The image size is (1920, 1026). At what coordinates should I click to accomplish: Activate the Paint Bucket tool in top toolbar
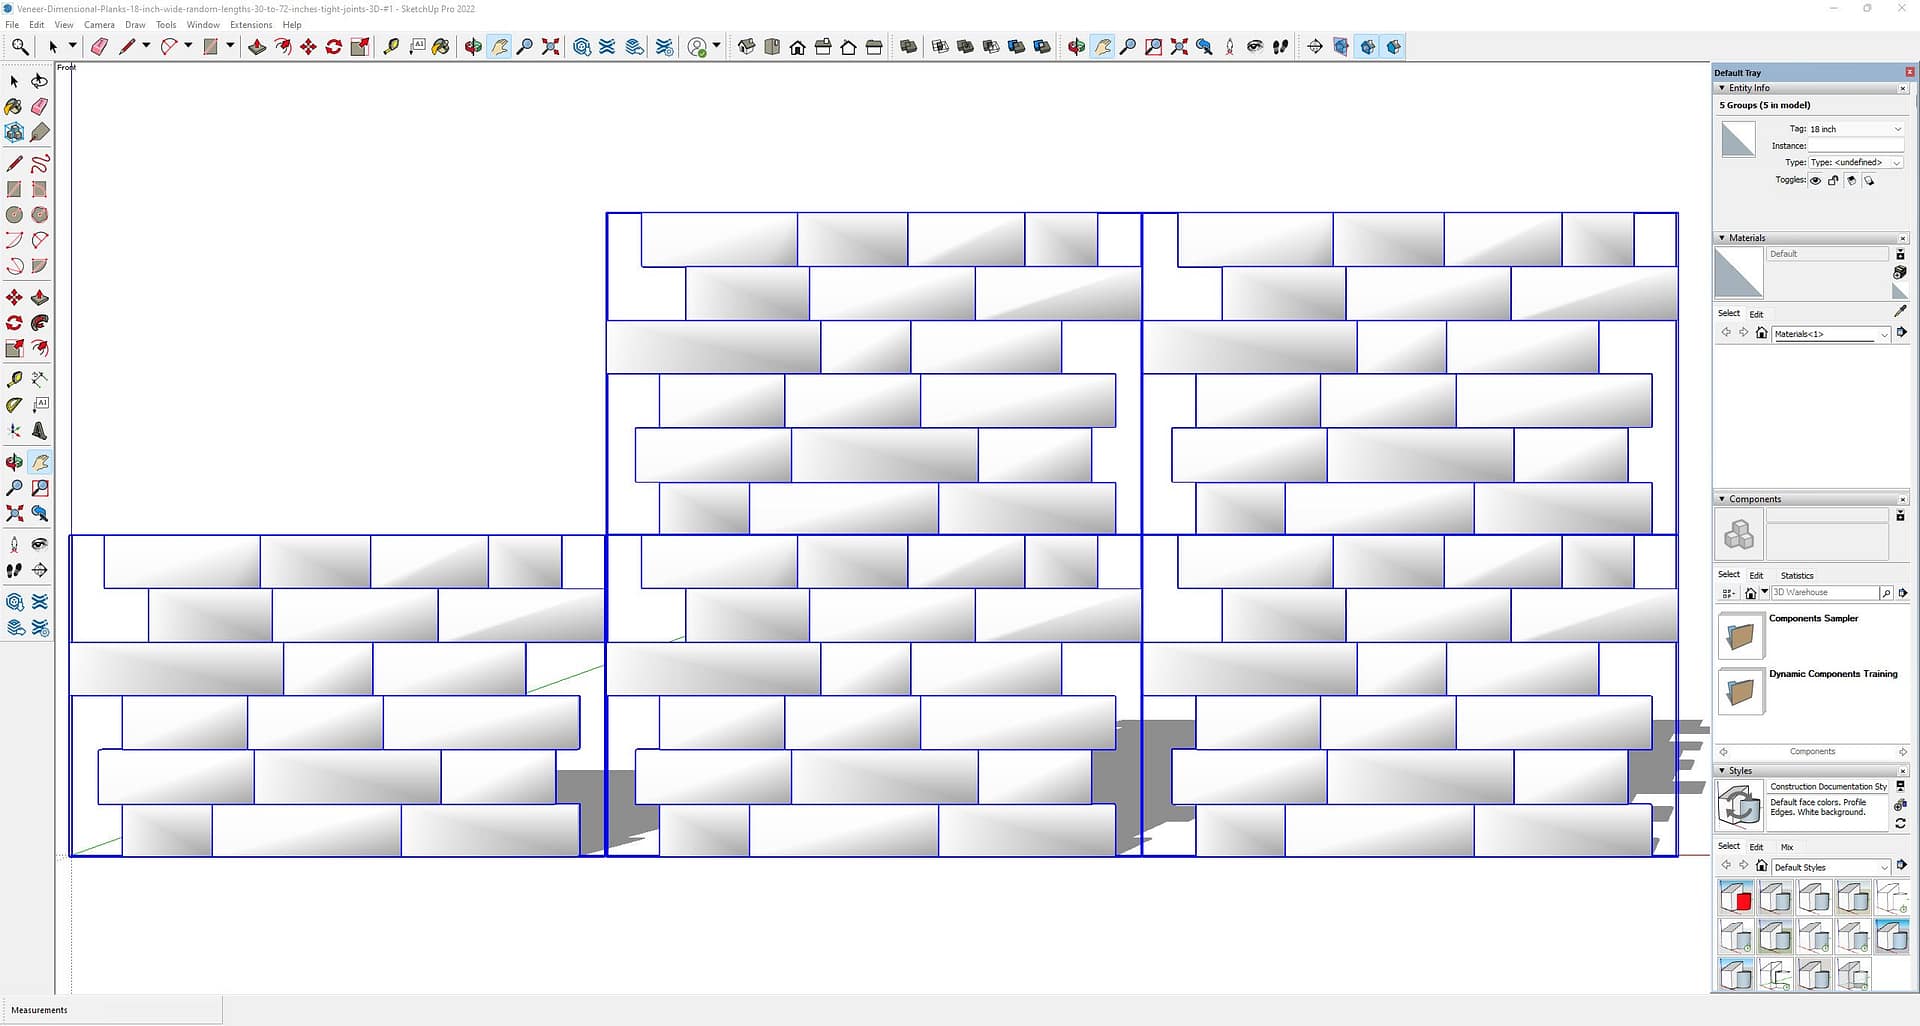click(x=441, y=47)
